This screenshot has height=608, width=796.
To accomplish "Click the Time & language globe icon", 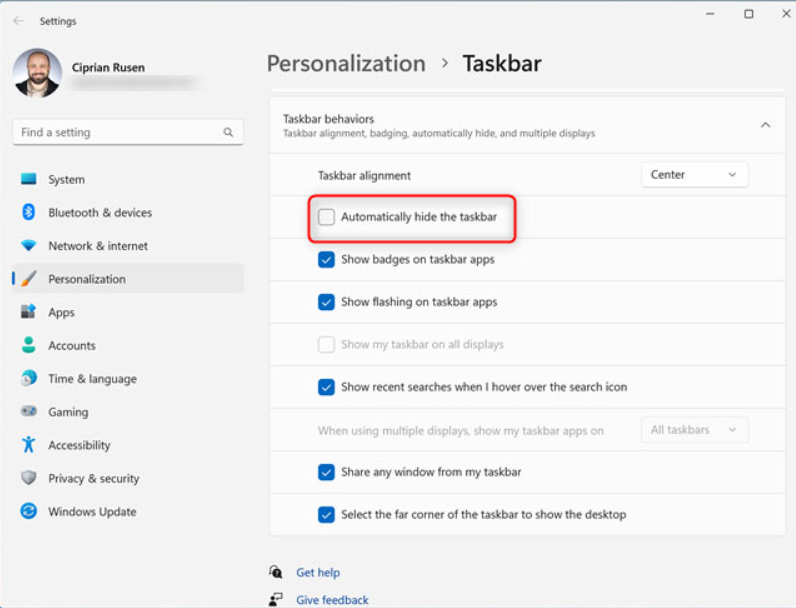I will pyautogui.click(x=29, y=379).
